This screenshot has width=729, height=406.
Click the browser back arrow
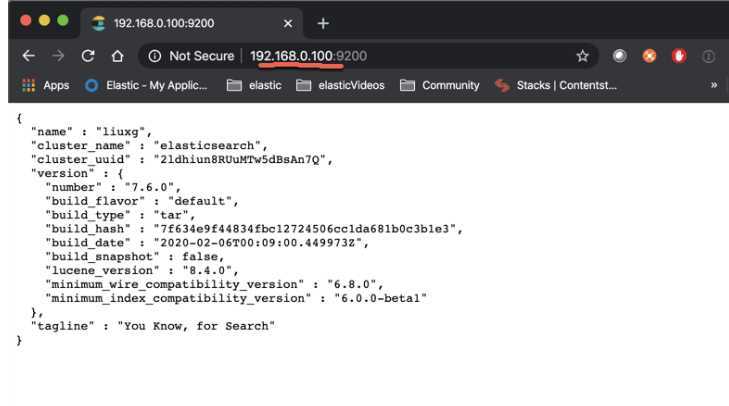pos(27,56)
